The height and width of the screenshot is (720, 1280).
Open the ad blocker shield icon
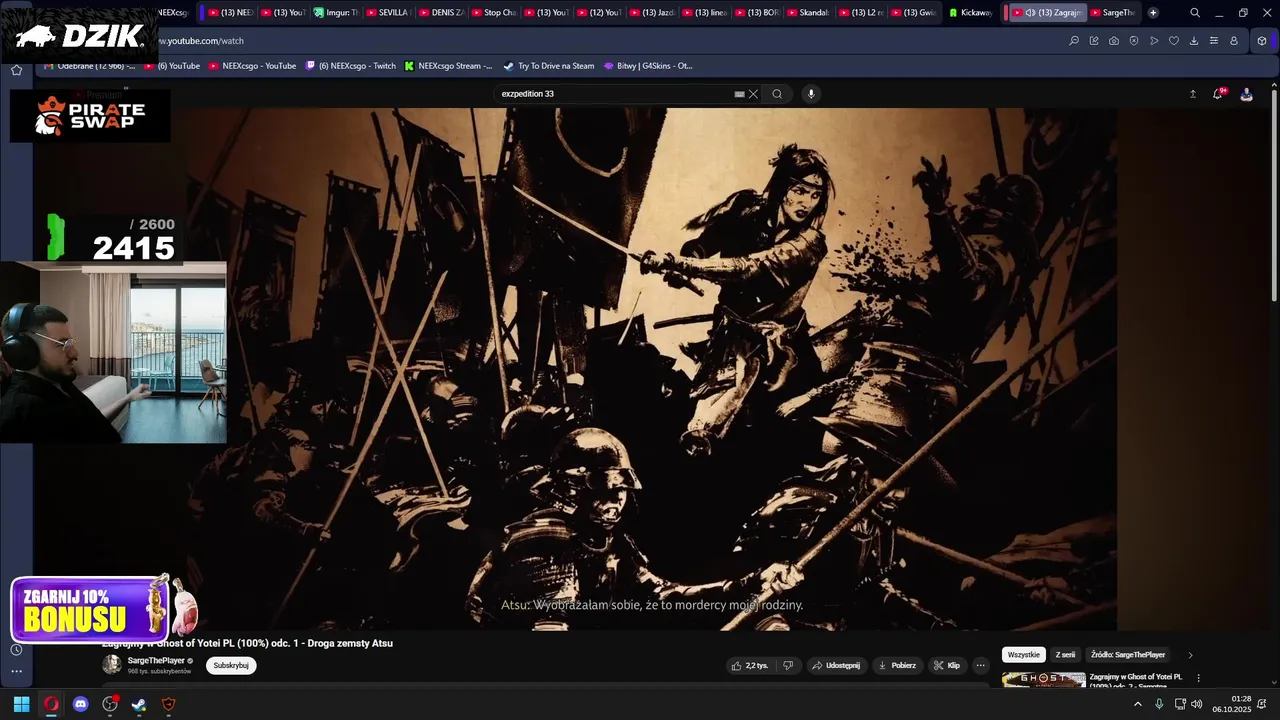click(1134, 41)
